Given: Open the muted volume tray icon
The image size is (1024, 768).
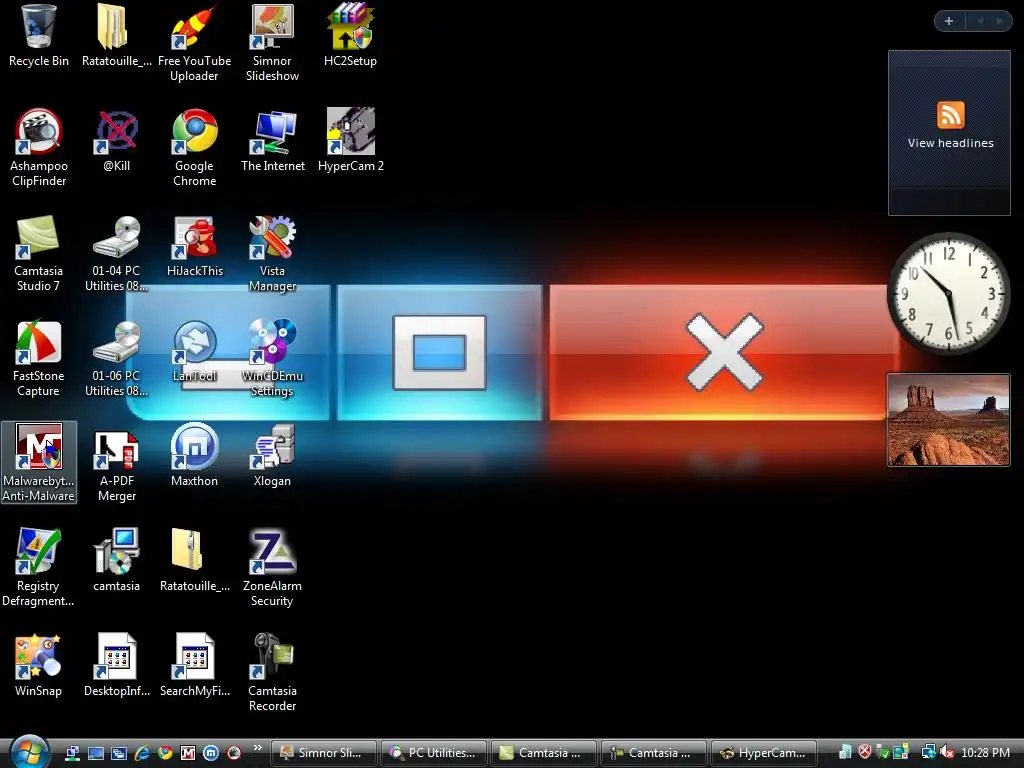Looking at the screenshot, I should (946, 752).
